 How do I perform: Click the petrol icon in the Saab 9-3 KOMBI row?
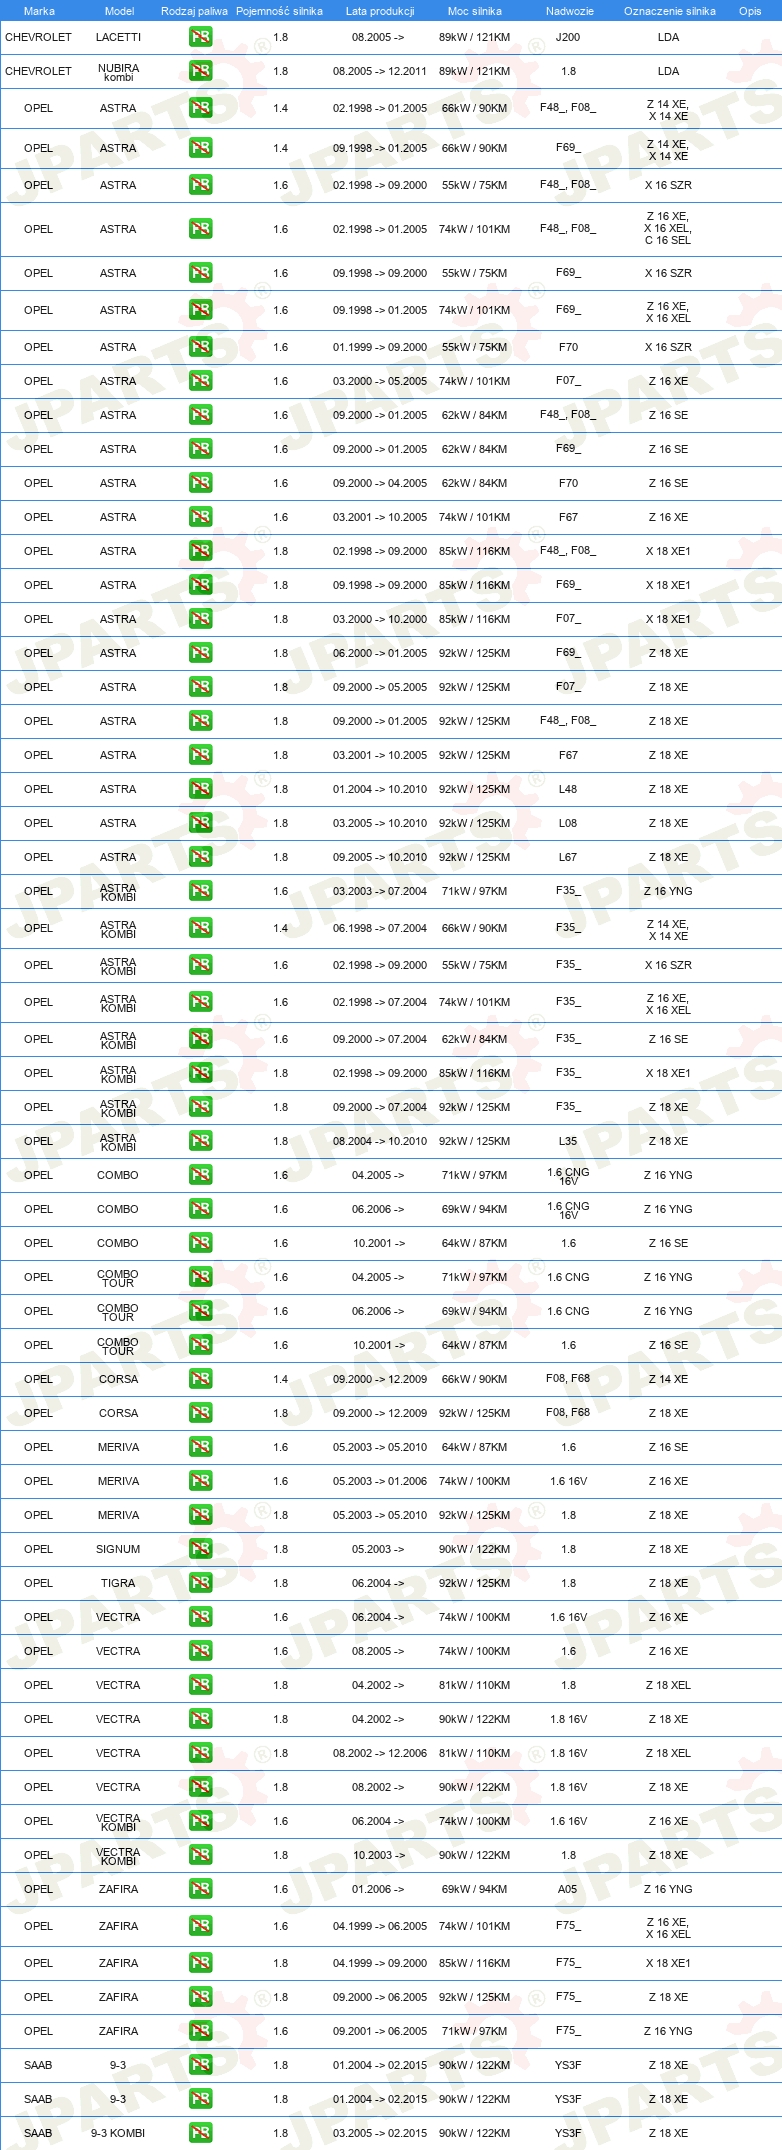click(x=200, y=2133)
